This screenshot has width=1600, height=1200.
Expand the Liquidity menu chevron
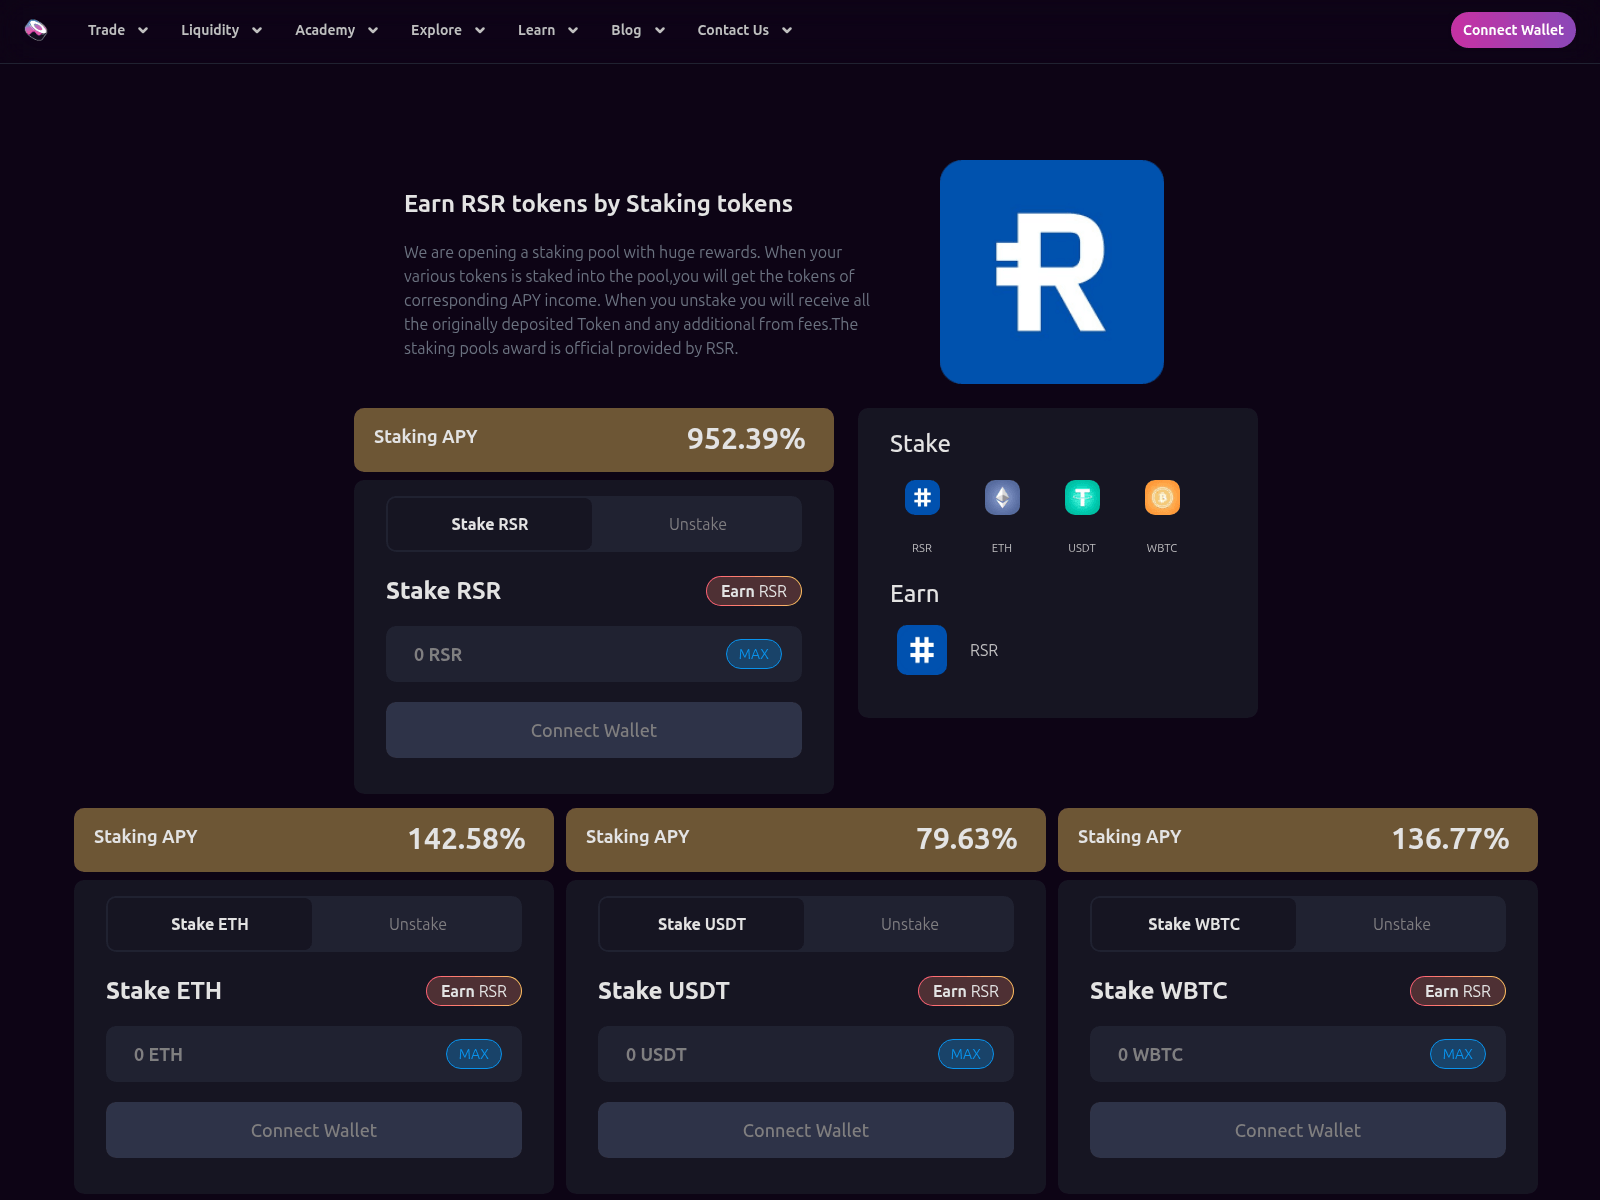257,30
